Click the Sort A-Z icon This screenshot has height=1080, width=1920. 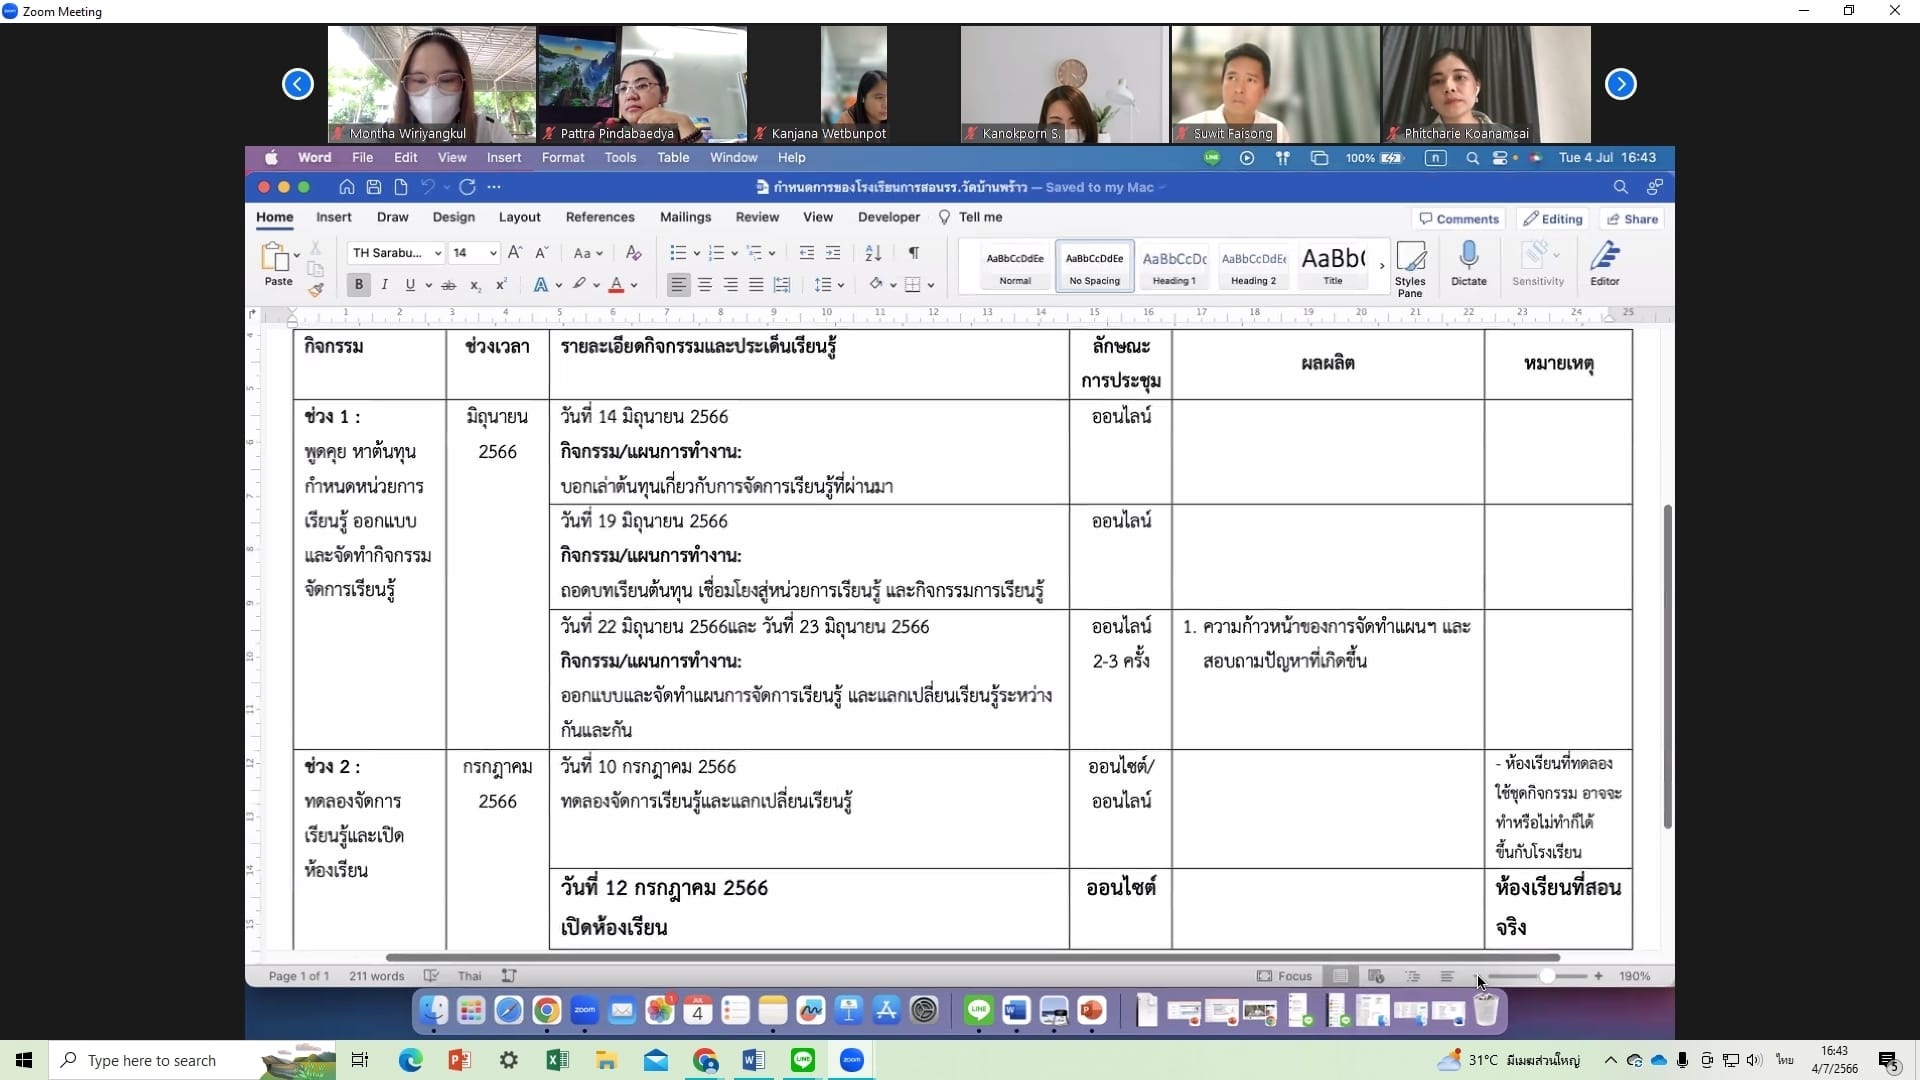coord(873,253)
